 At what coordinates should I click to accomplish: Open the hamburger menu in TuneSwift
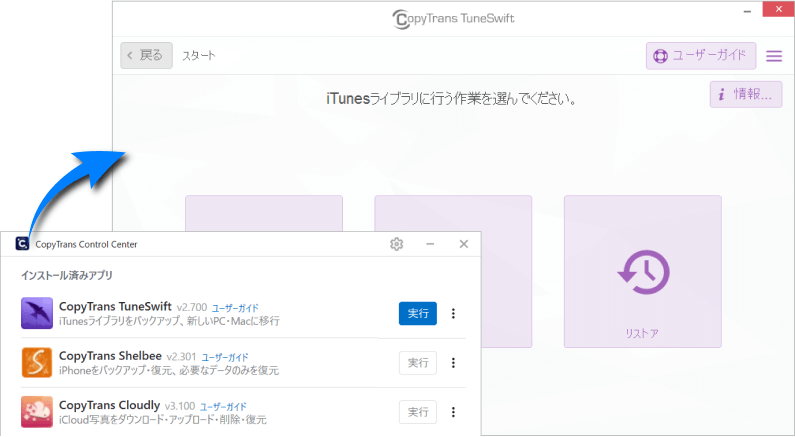774,56
